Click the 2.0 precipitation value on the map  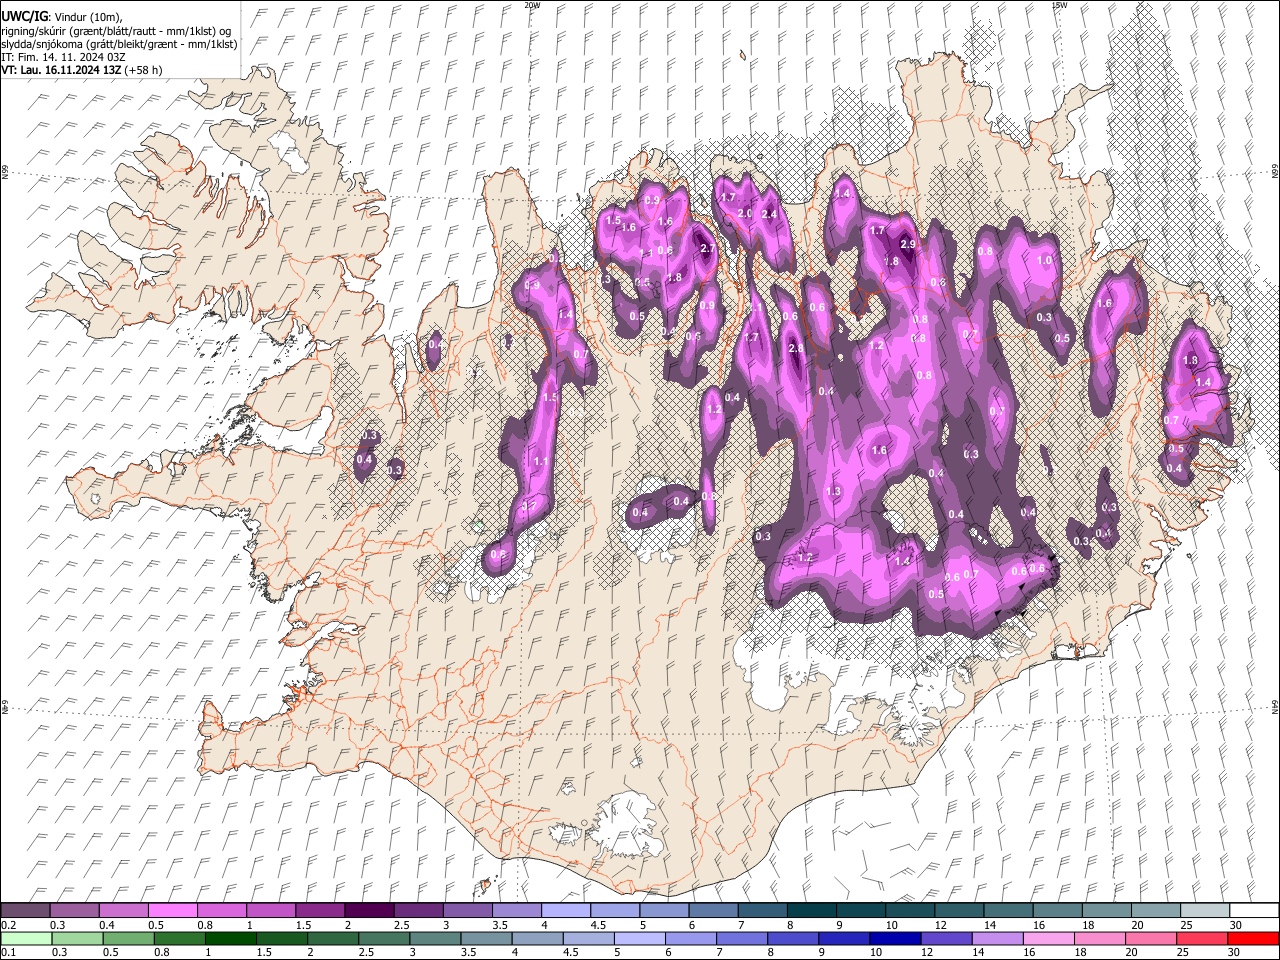[744, 213]
